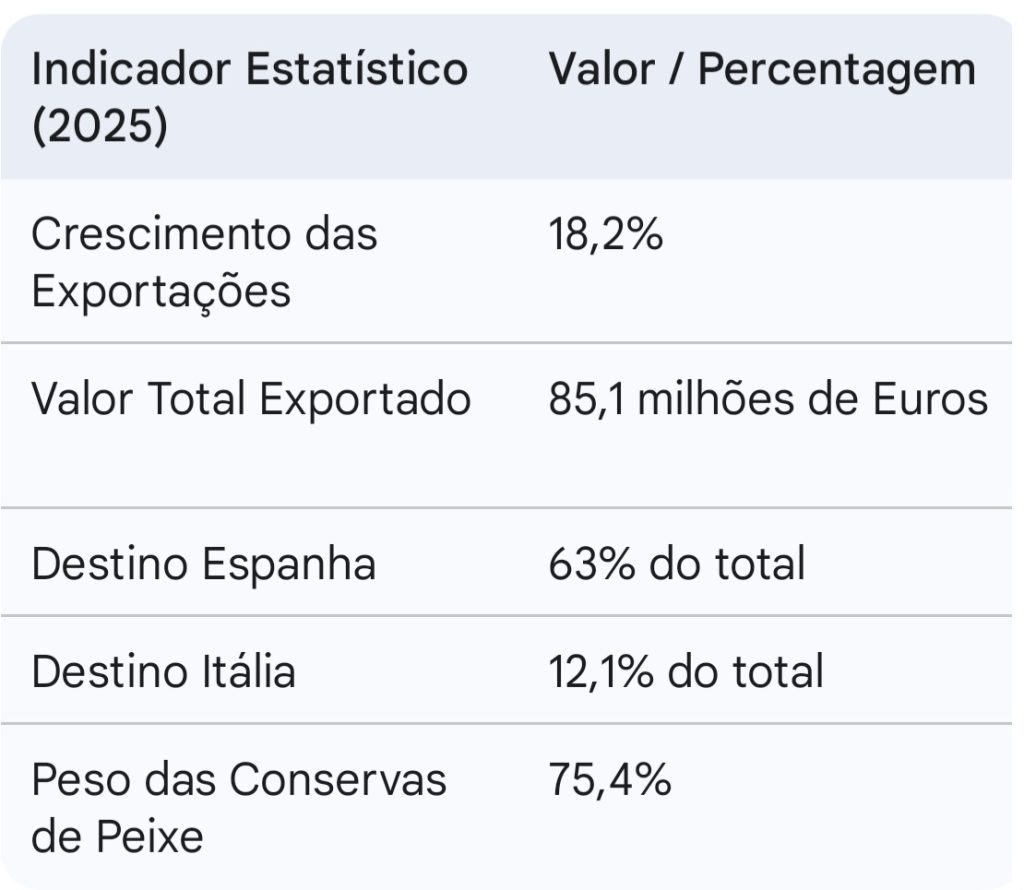Select the 'Valor Total Exportado' label

[251, 400]
